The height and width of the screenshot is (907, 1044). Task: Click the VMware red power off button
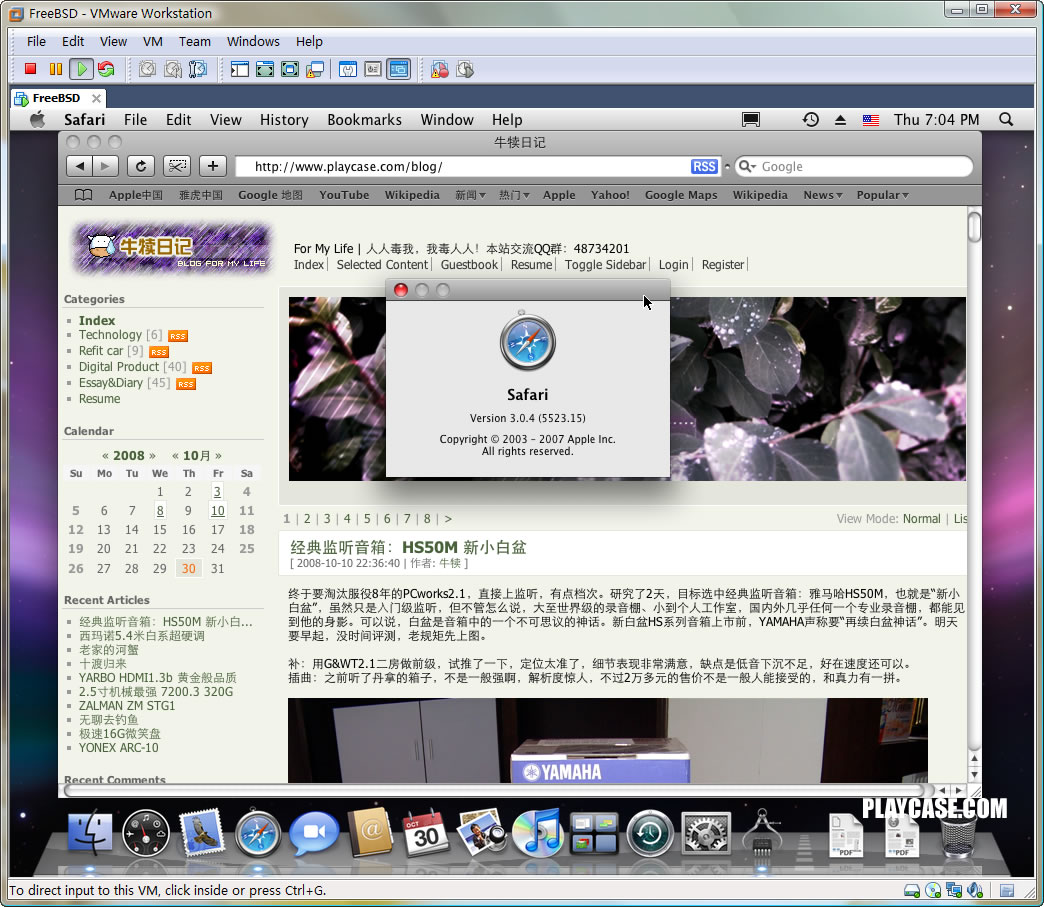tap(30, 69)
